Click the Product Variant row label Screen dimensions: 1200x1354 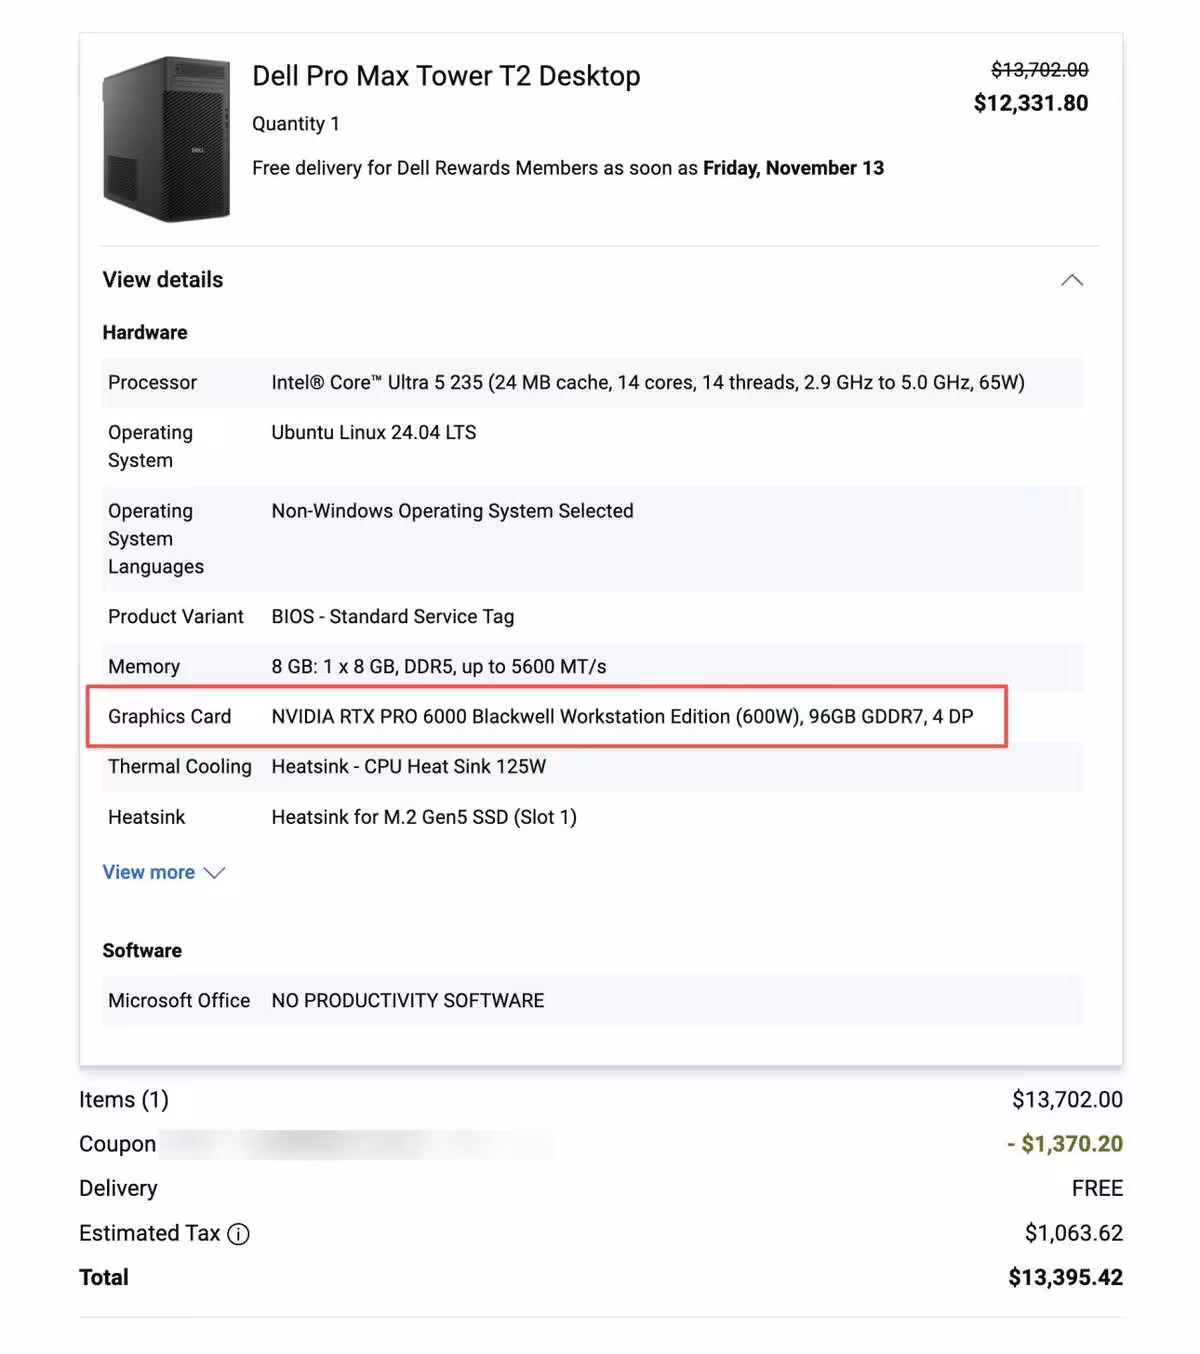pyautogui.click(x=176, y=616)
